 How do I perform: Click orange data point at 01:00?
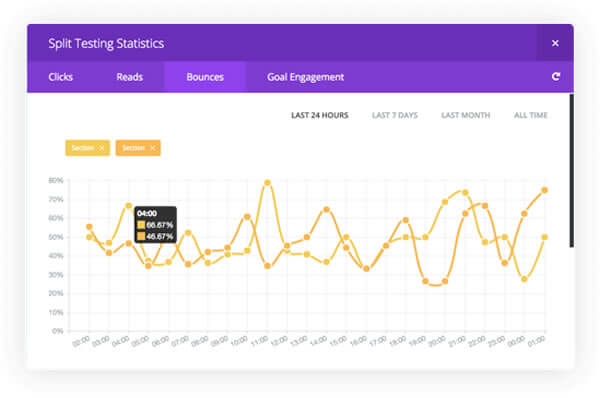point(545,190)
